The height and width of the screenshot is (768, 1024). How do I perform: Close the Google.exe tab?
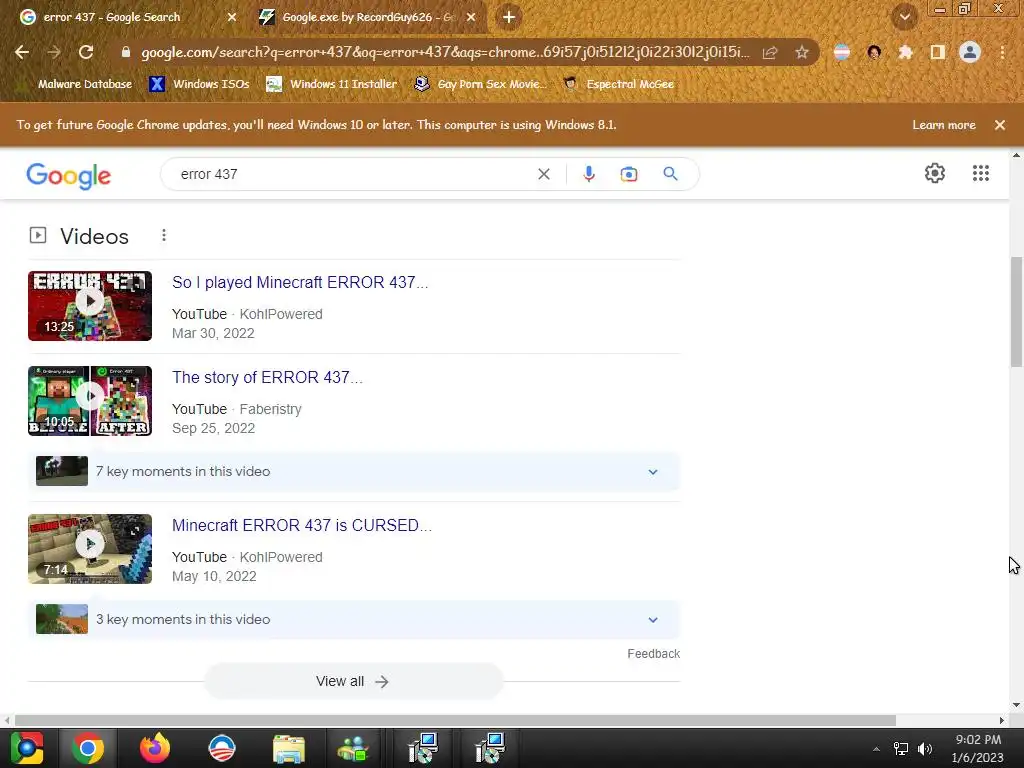point(471,18)
